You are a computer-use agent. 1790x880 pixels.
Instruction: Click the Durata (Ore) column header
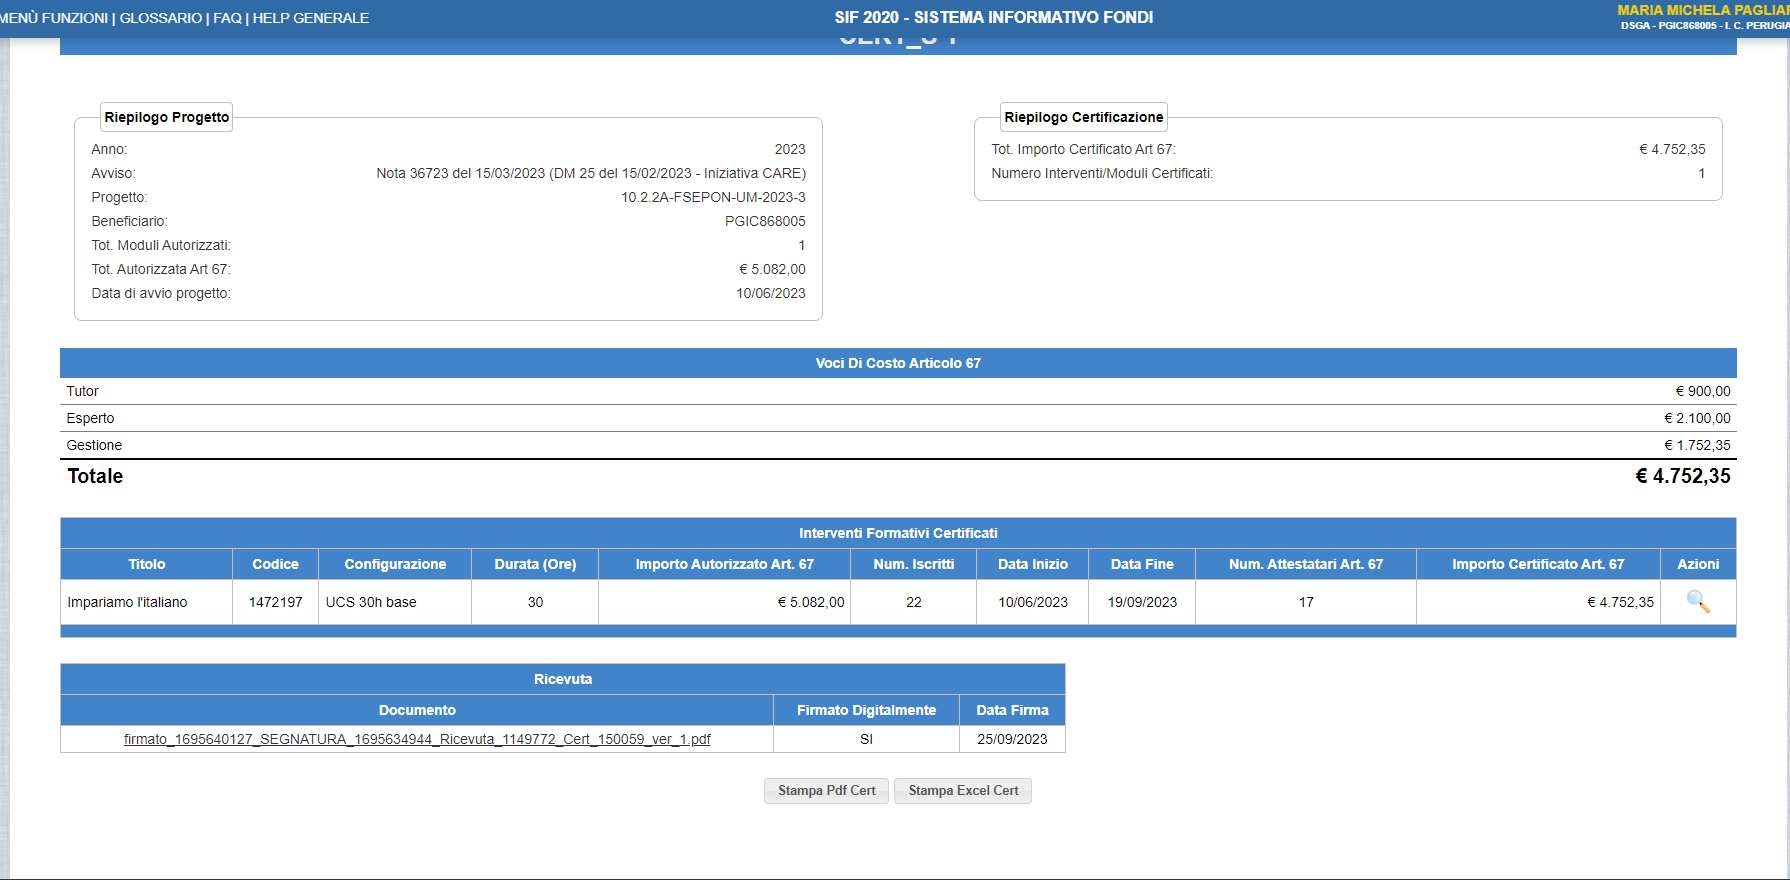click(x=535, y=564)
